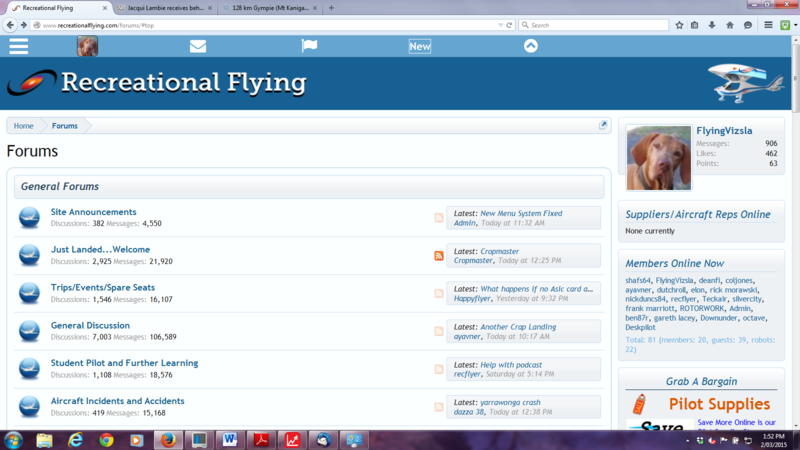Click Home in the breadcrumb
The width and height of the screenshot is (800, 450).
point(23,126)
